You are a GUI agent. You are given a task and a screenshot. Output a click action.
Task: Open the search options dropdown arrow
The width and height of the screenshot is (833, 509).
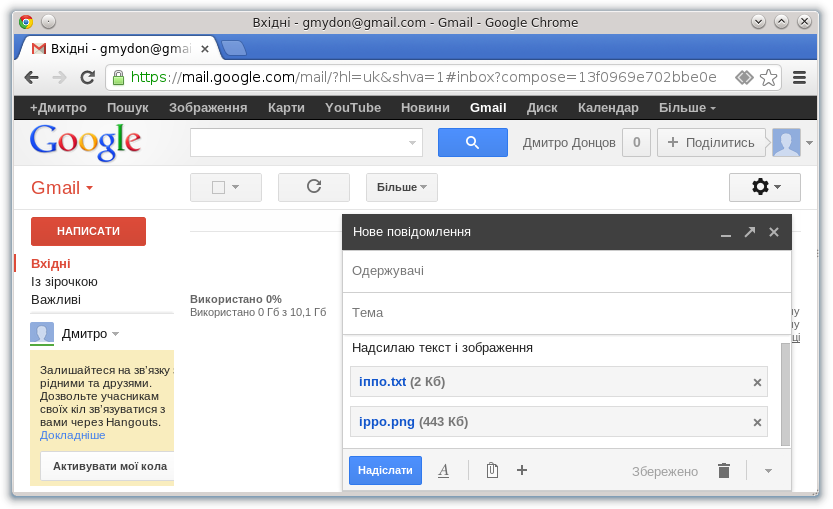click(x=412, y=142)
